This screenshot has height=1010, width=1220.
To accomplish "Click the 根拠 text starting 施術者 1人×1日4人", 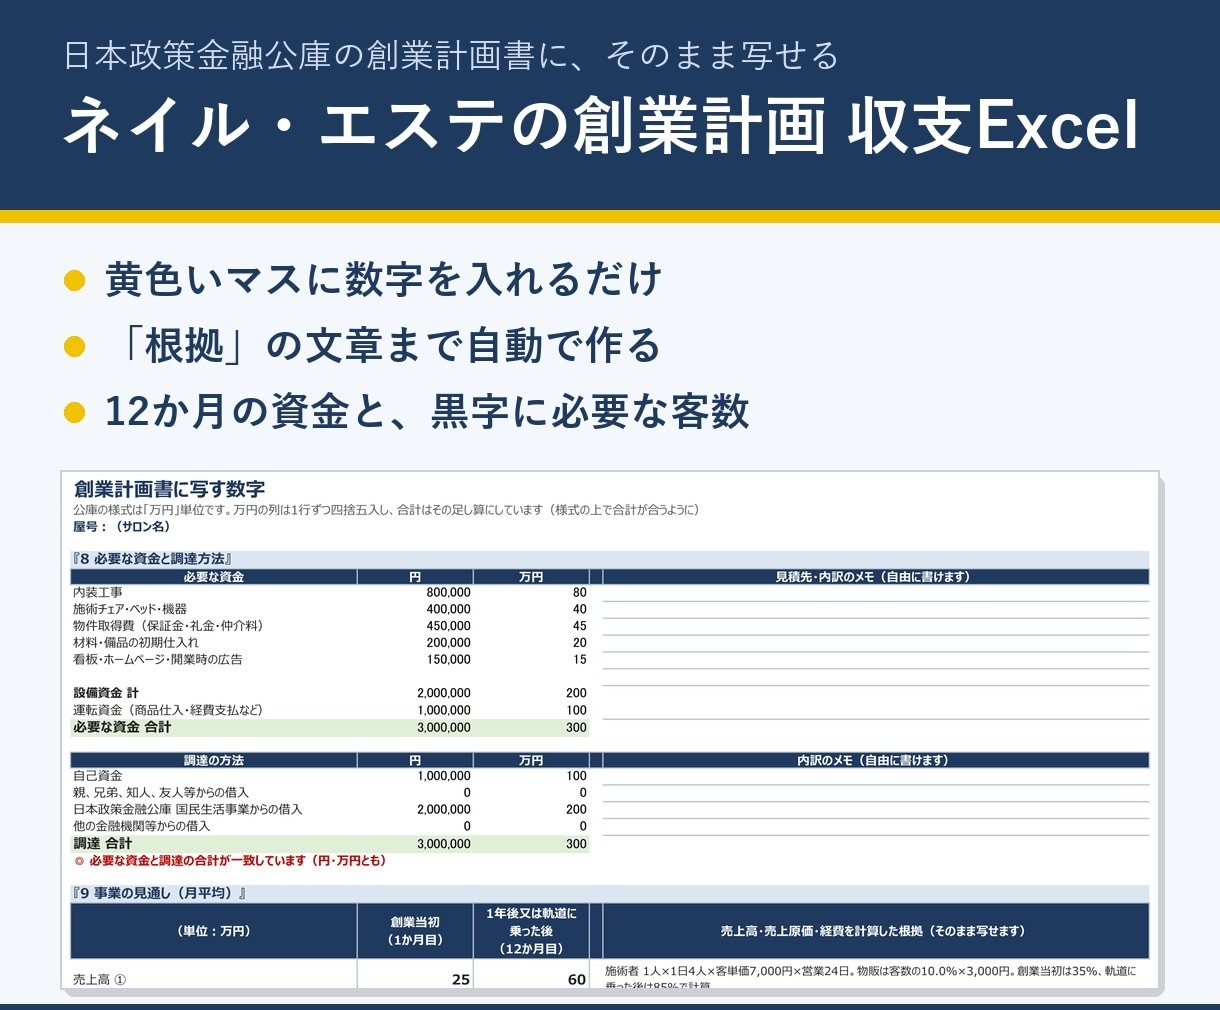I will (x=870, y=977).
